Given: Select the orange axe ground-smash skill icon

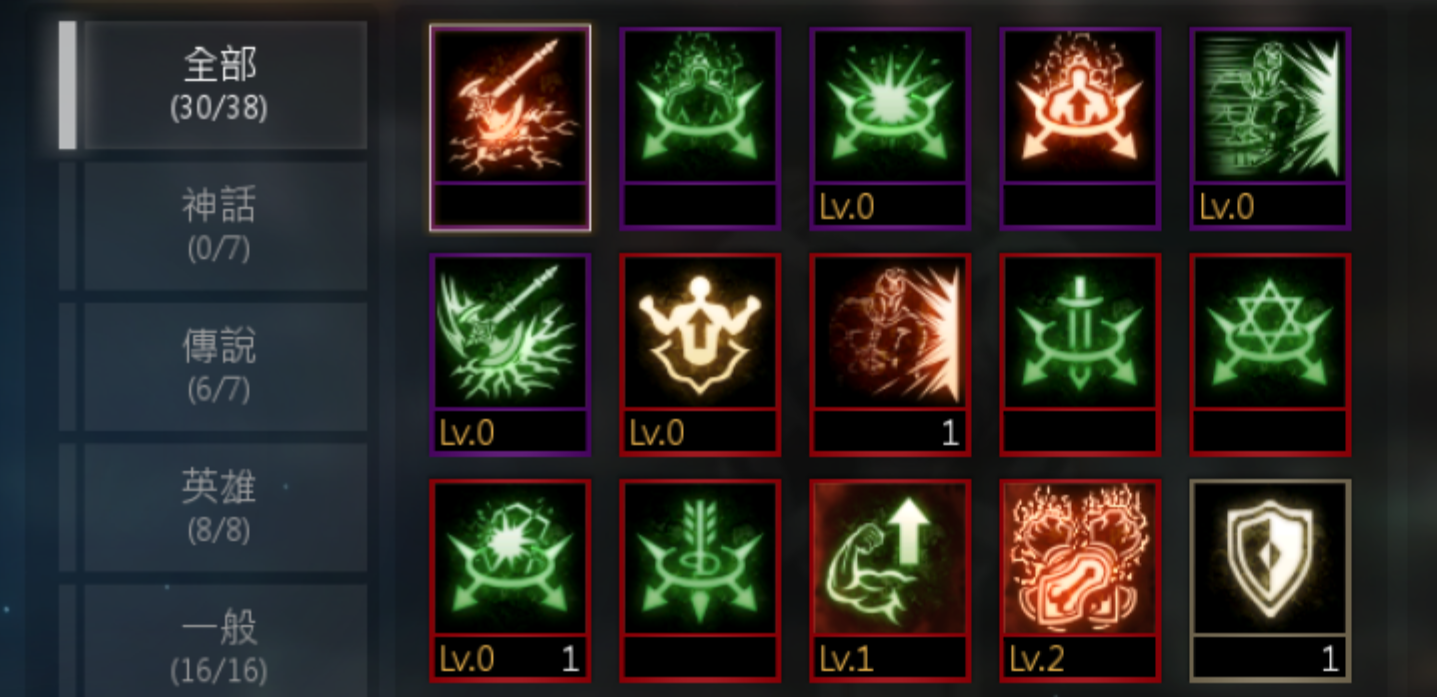Looking at the screenshot, I should [x=510, y=128].
